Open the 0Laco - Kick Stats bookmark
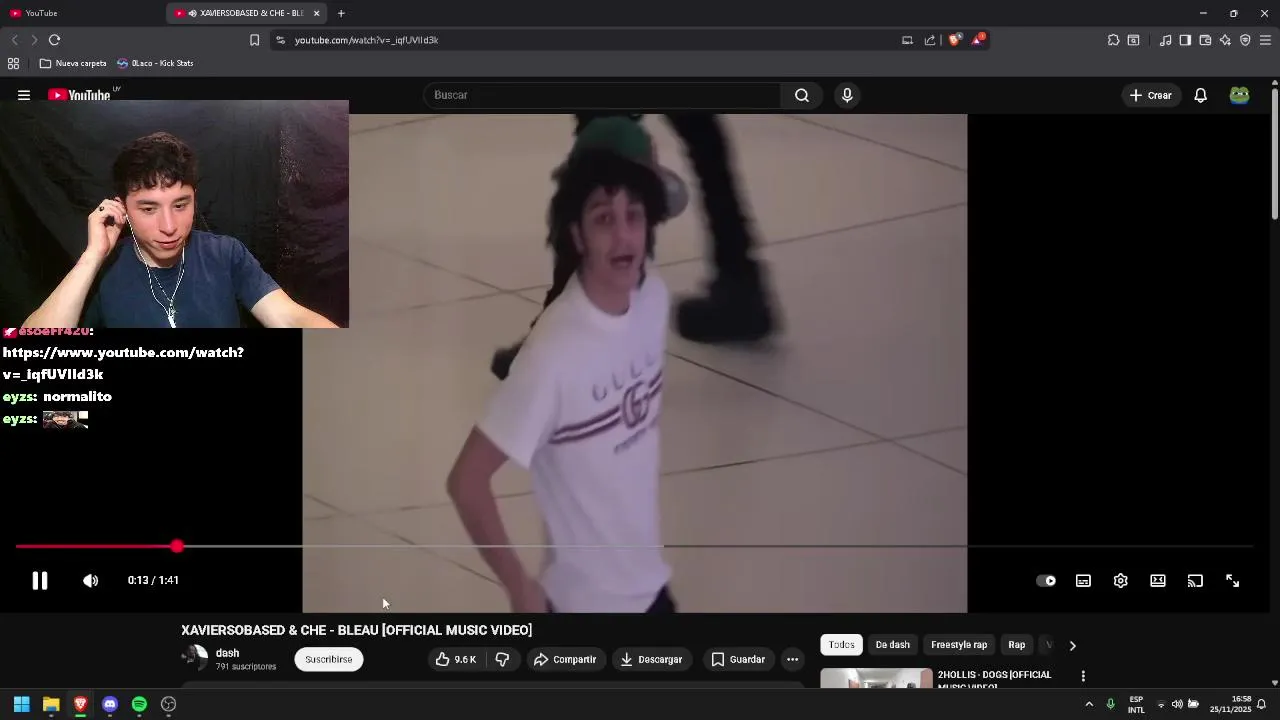 pyautogui.click(x=155, y=63)
